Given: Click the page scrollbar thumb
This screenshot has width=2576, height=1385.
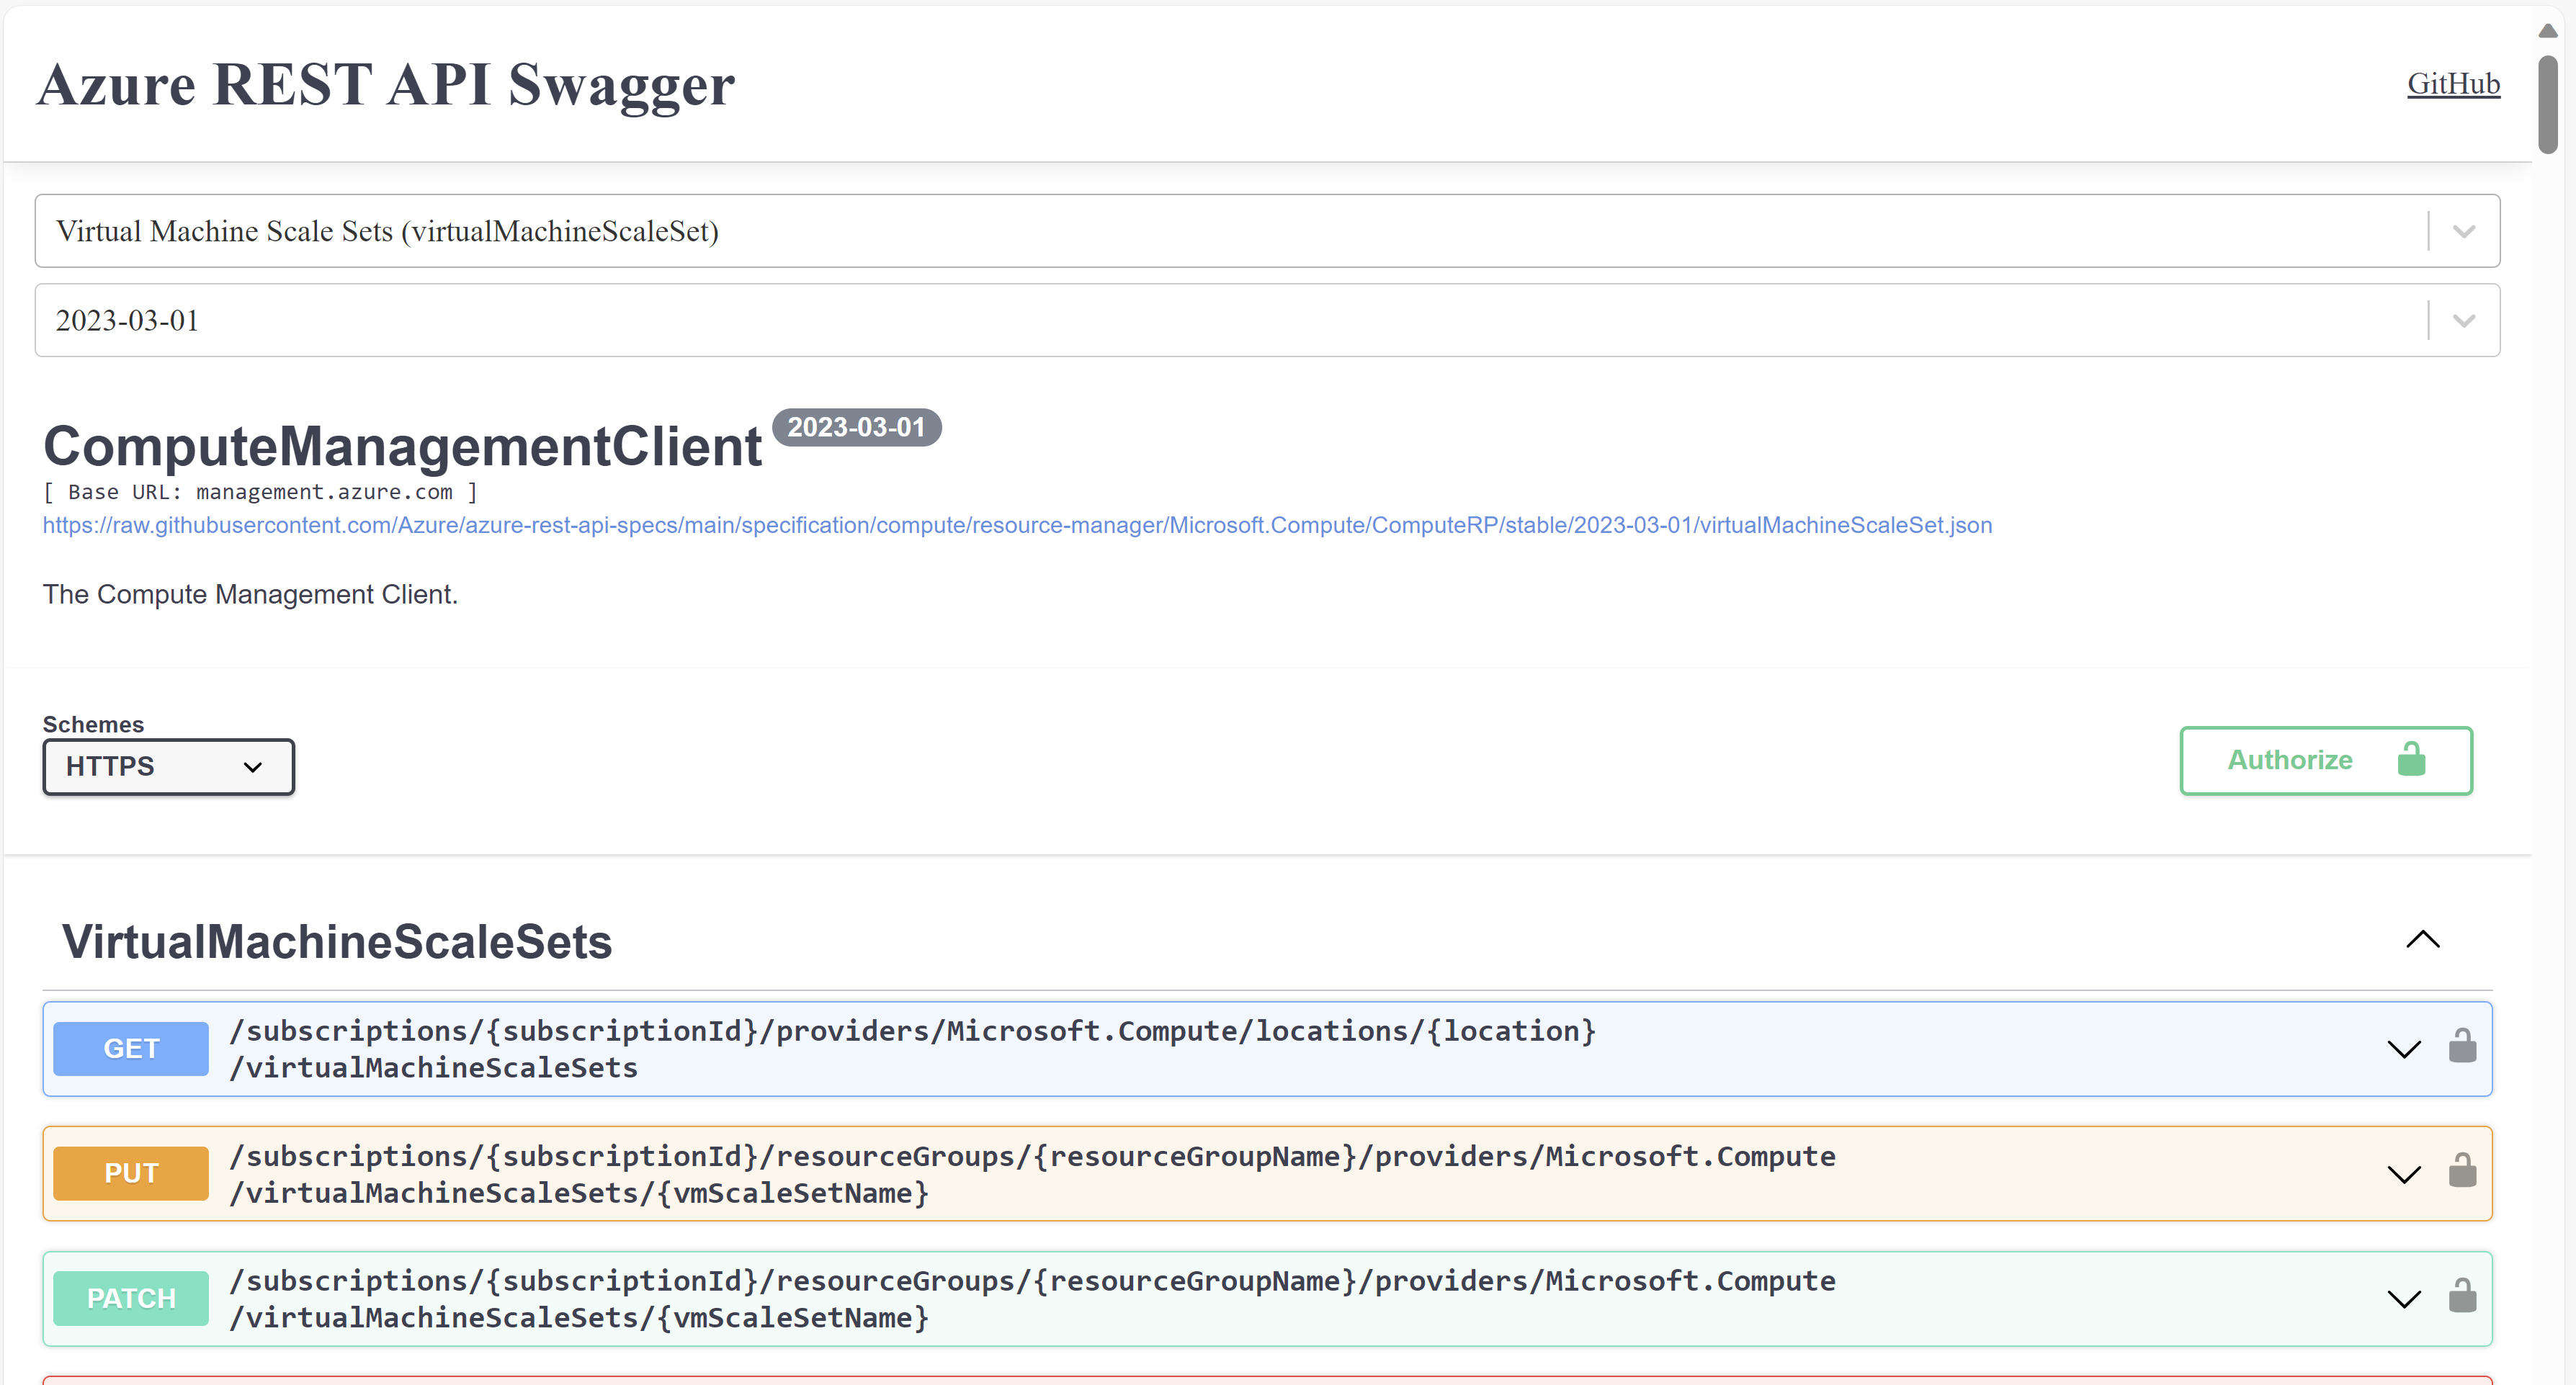Looking at the screenshot, I should (x=2548, y=105).
